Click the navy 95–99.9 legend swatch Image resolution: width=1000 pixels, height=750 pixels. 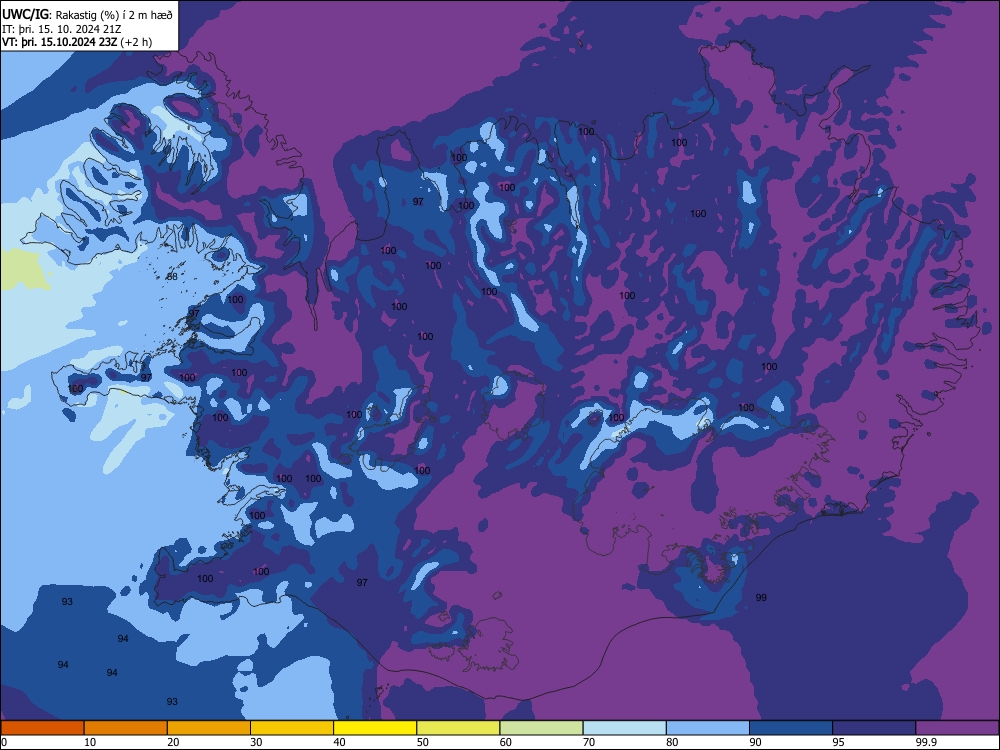874,728
